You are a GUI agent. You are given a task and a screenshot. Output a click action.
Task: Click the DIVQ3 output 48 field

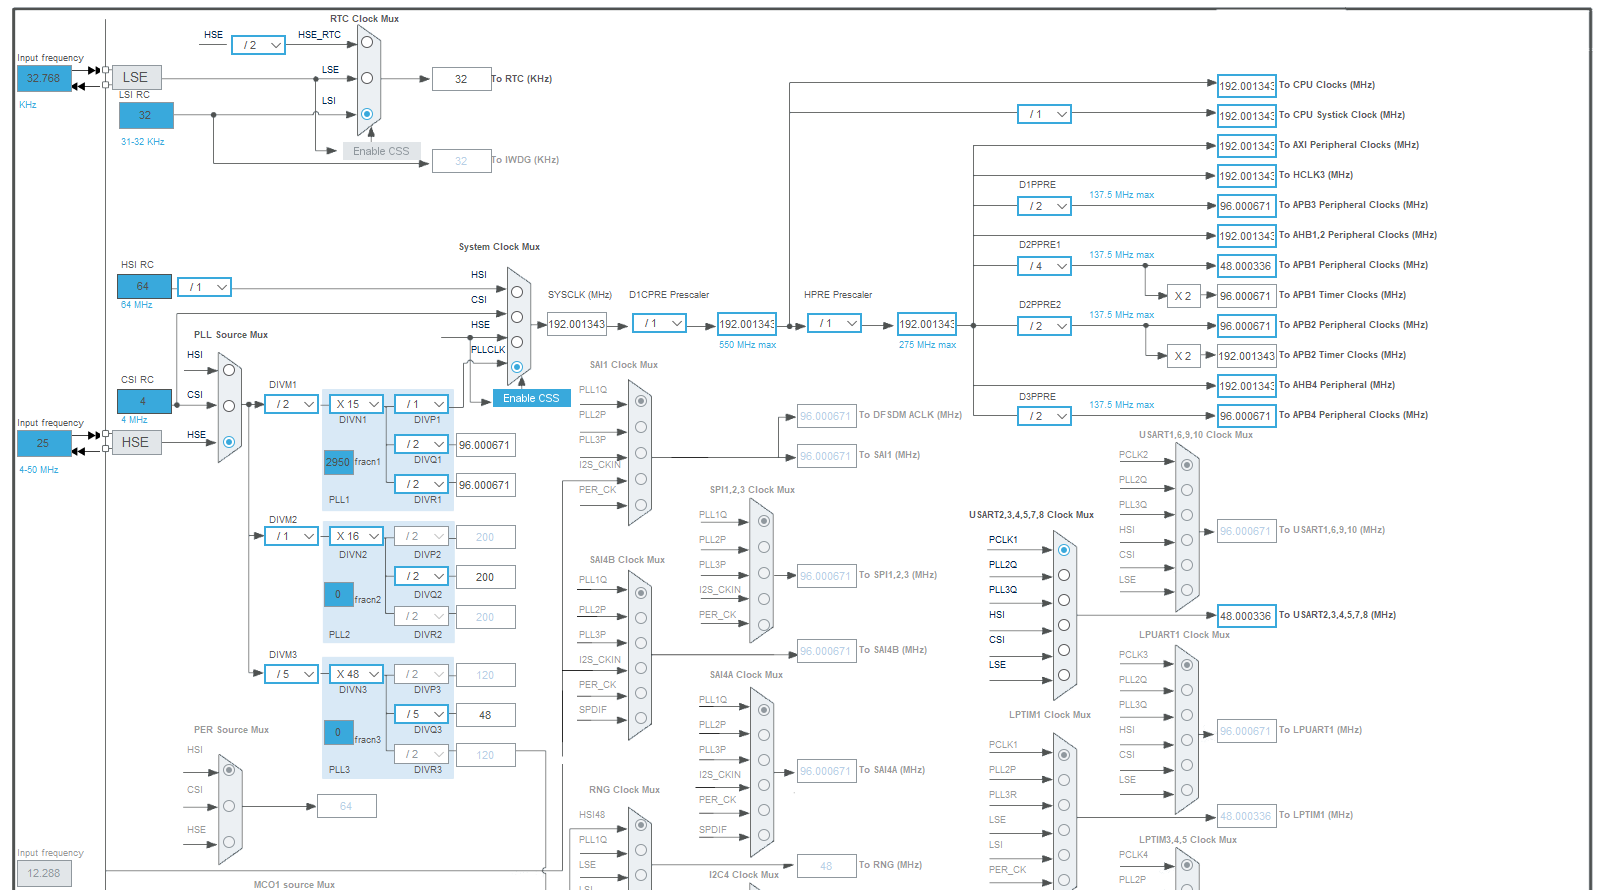(x=485, y=715)
